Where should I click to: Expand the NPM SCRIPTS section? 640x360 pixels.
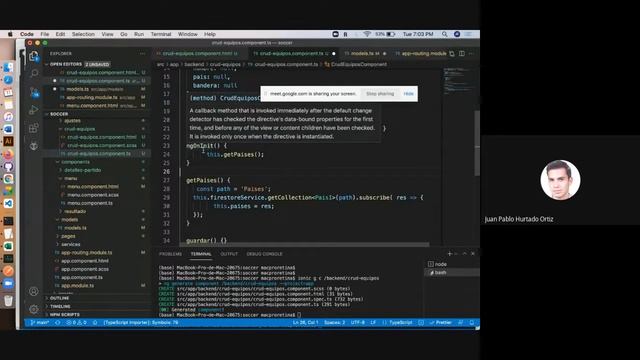[x=64, y=314]
